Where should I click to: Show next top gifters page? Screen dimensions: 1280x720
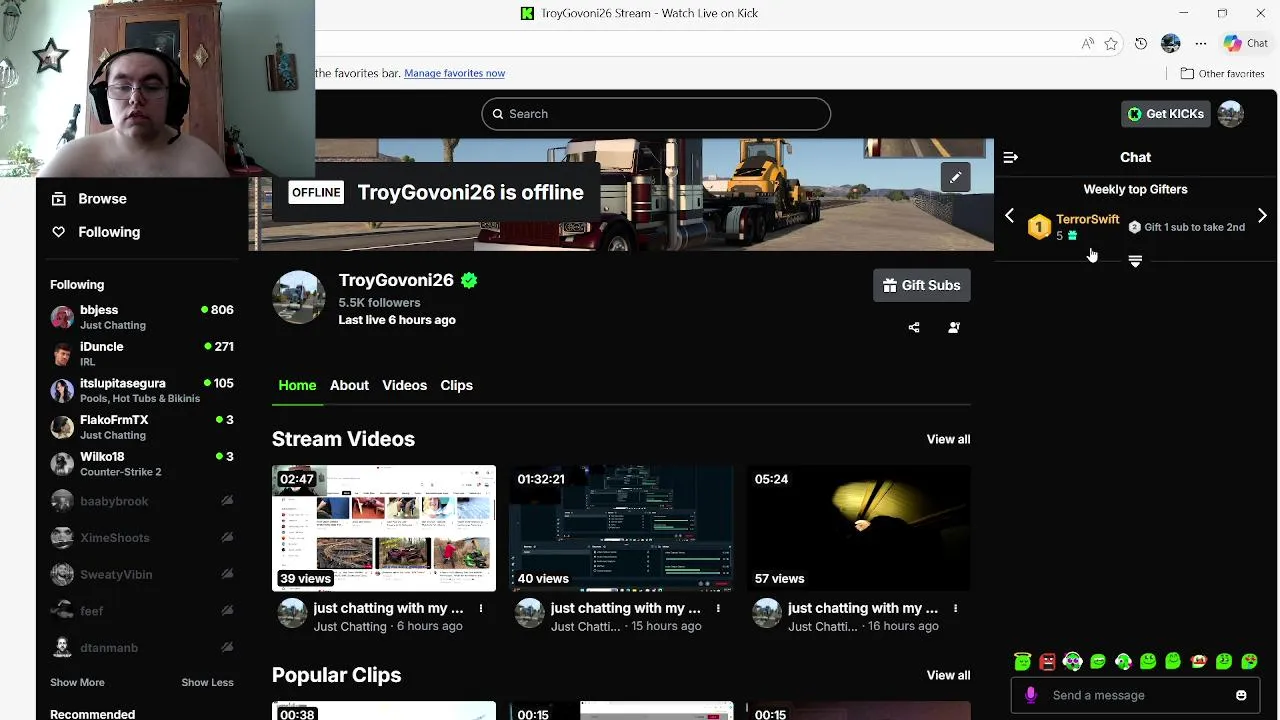point(1262,216)
